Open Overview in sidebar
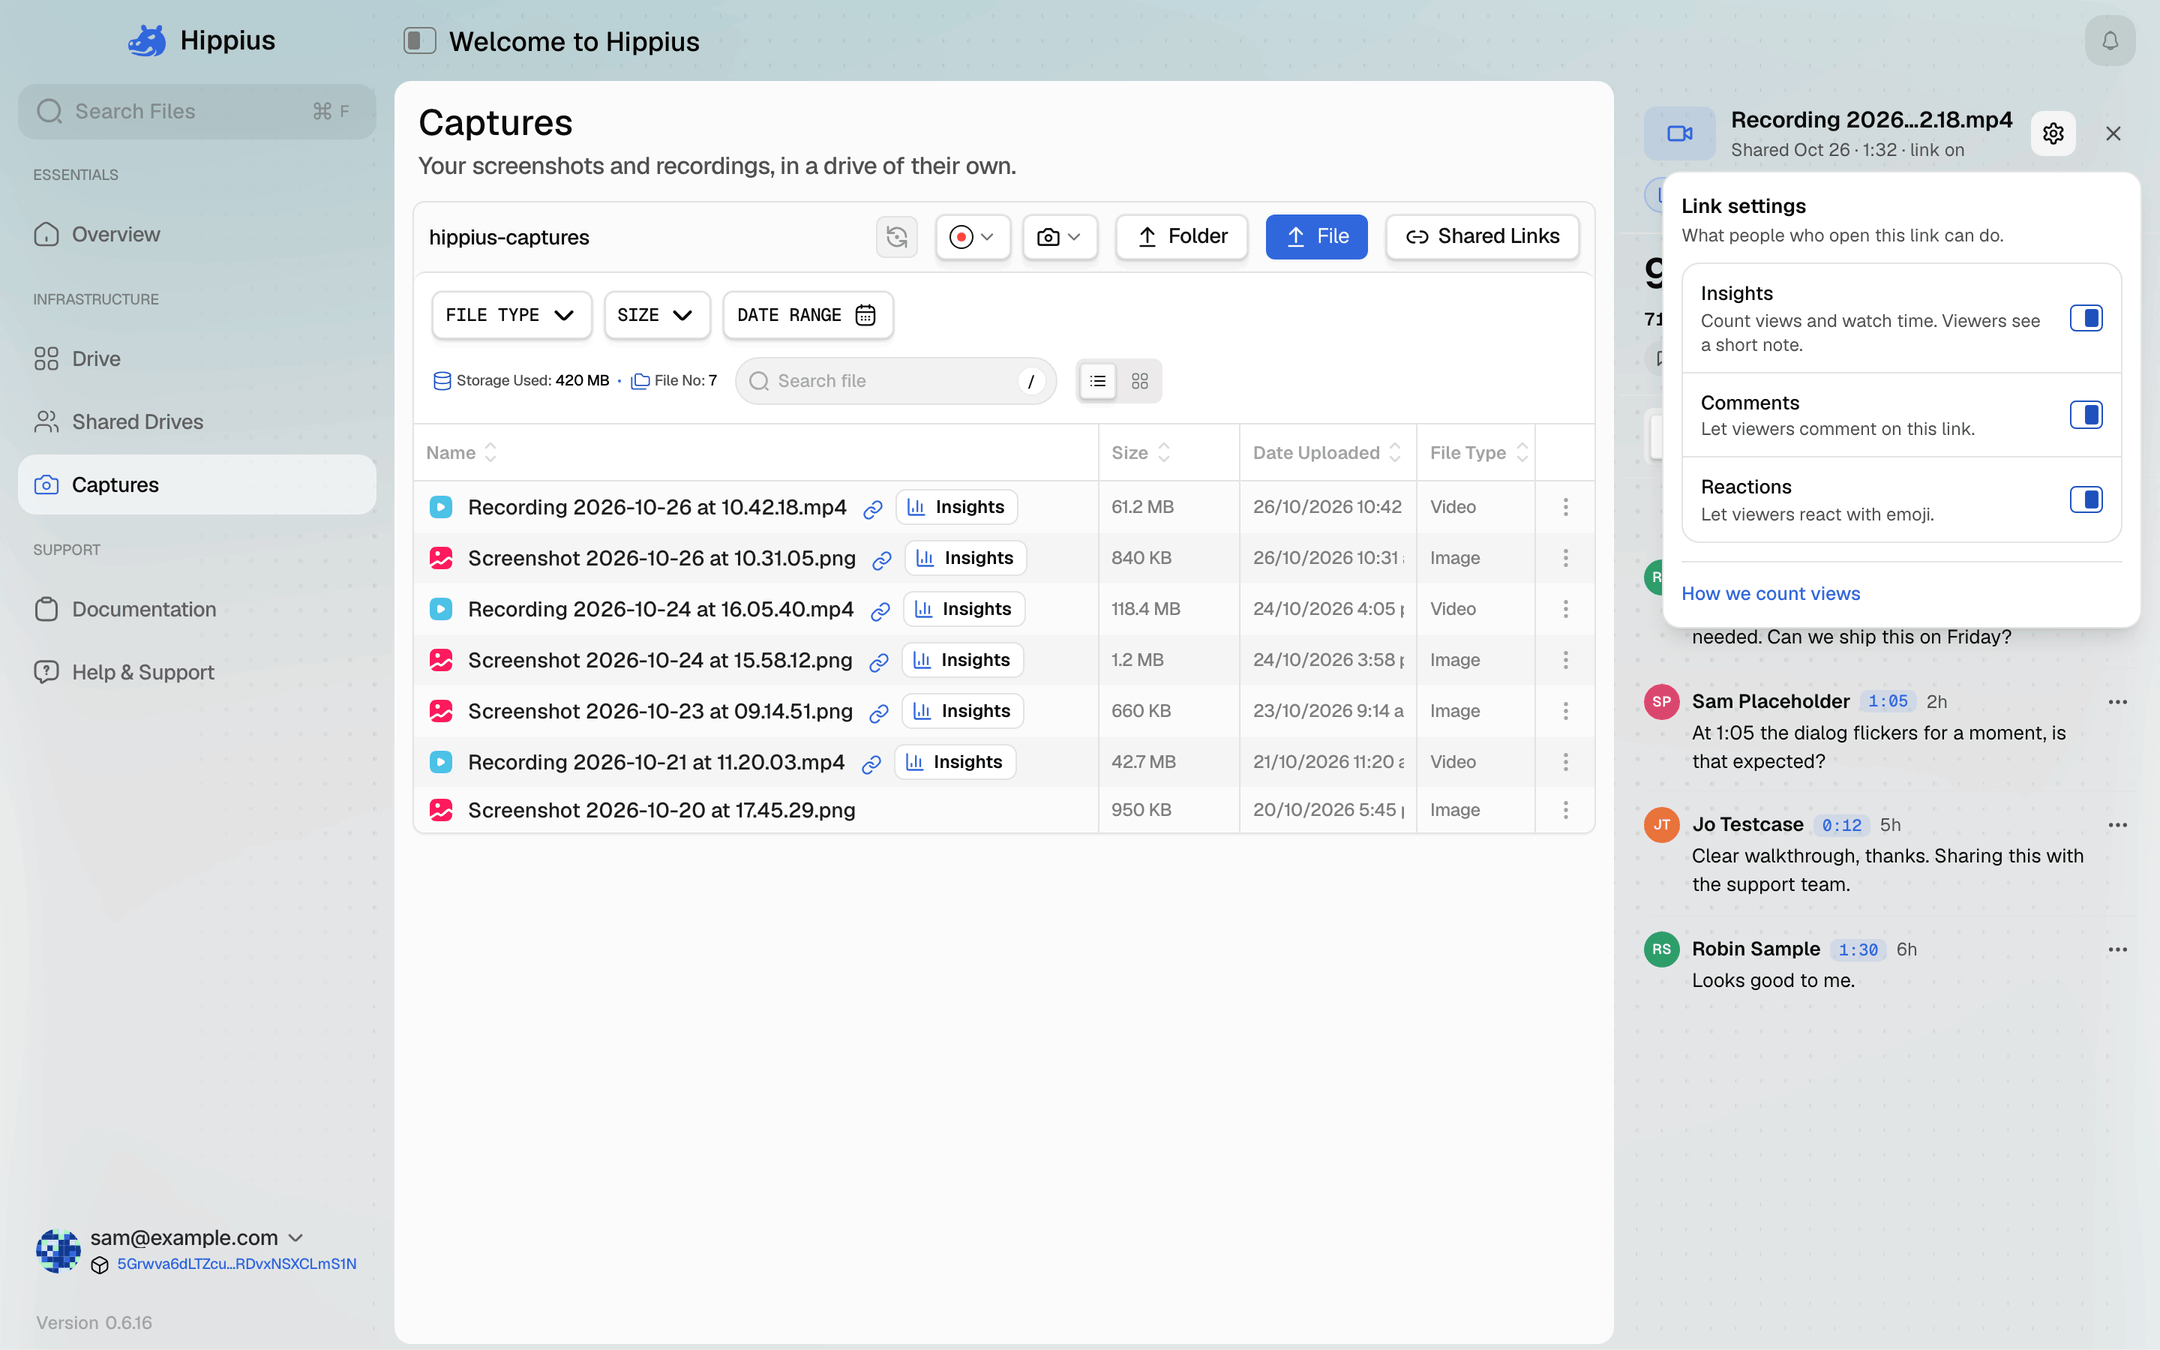Viewport: 2160px width, 1350px height. (x=197, y=234)
